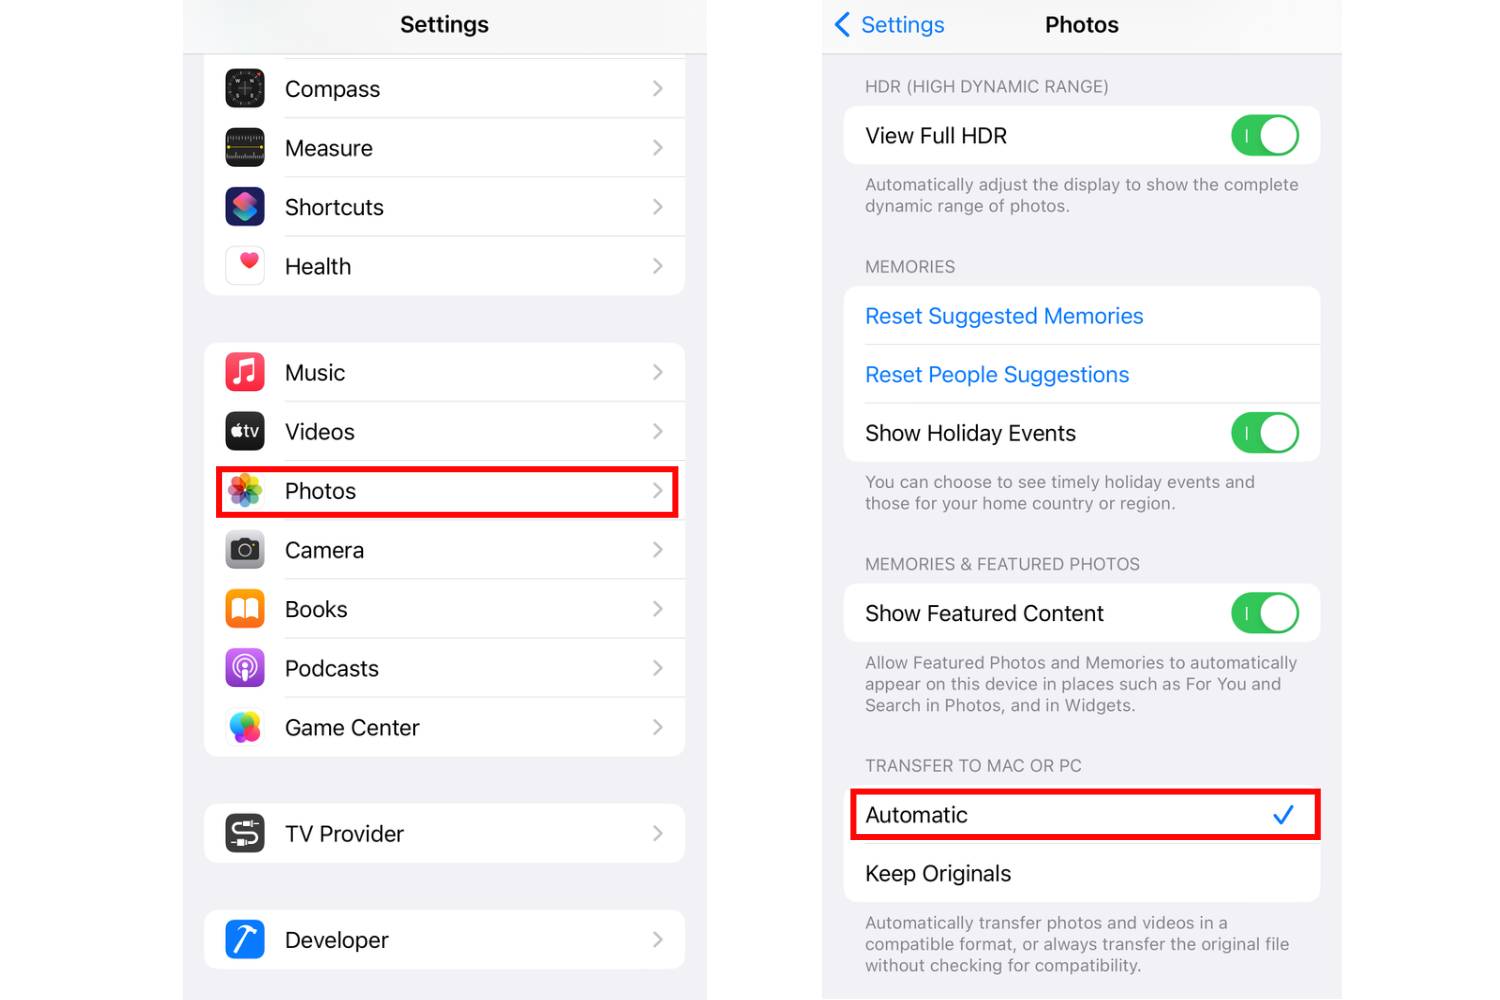This screenshot has height=1000, width=1500.
Task: Tap the Apple TV Videos icon
Action: [x=245, y=431]
